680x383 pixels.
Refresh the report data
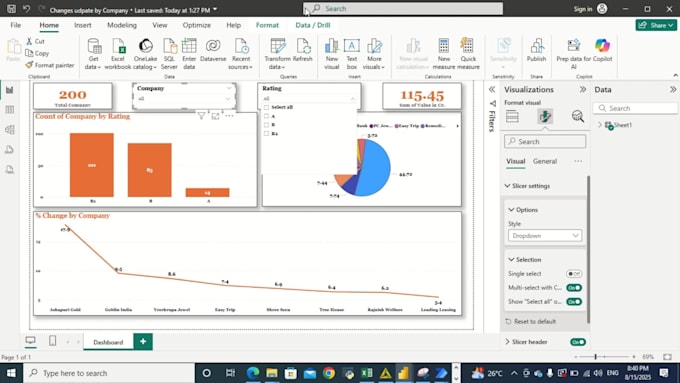click(x=303, y=50)
